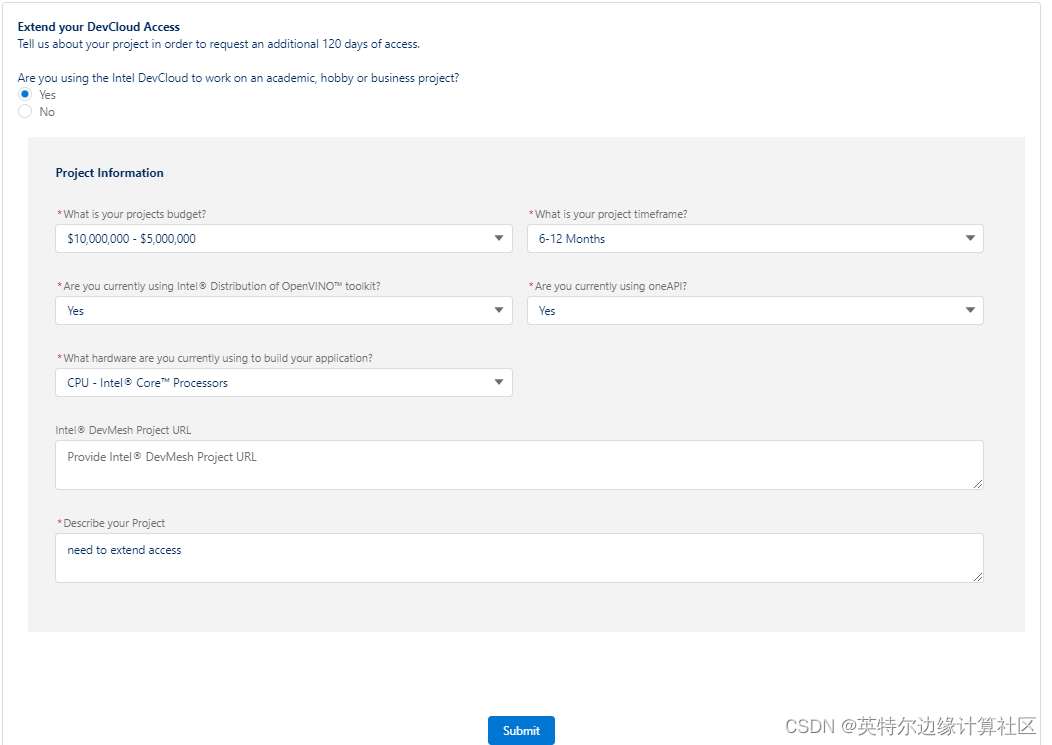This screenshot has height=745, width=1052.
Task: Select the No radio button
Action: coord(24,111)
